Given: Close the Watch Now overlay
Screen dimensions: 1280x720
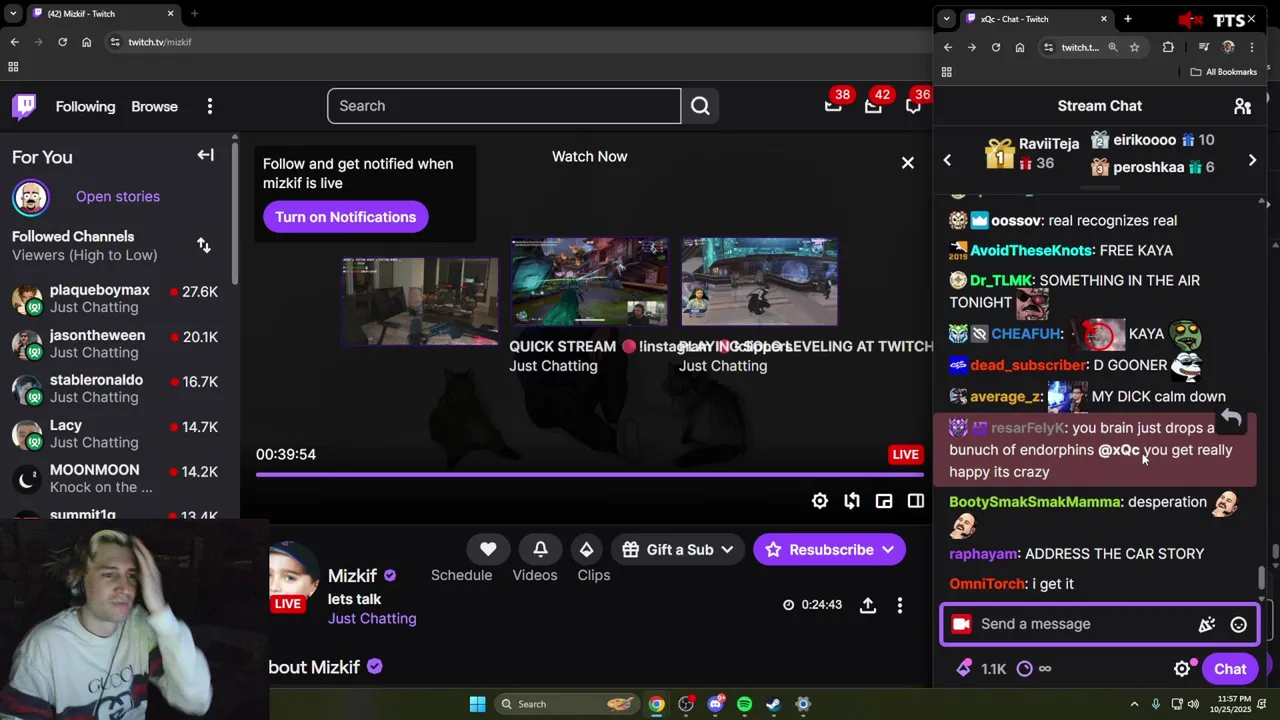Looking at the screenshot, I should [907, 162].
